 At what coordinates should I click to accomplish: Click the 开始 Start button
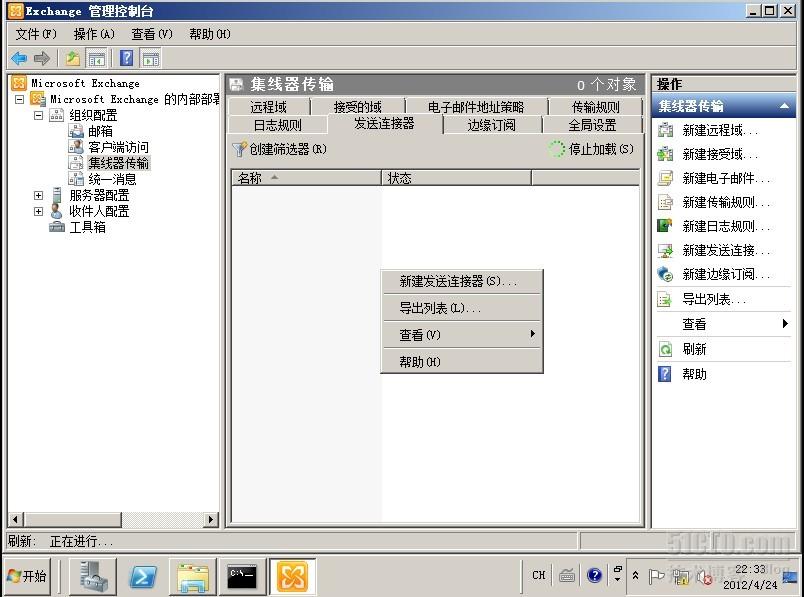tap(28, 576)
